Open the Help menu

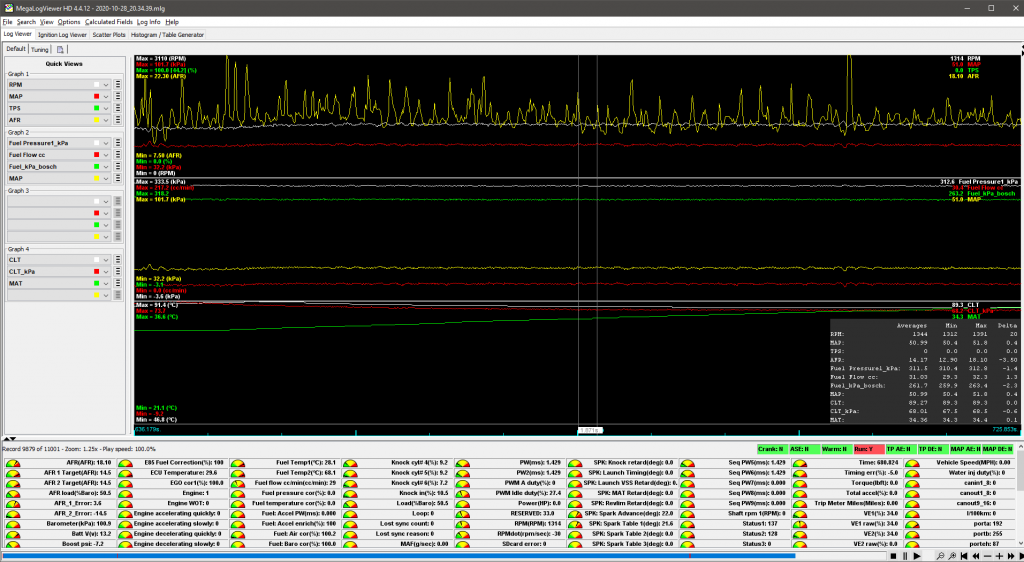click(x=172, y=22)
